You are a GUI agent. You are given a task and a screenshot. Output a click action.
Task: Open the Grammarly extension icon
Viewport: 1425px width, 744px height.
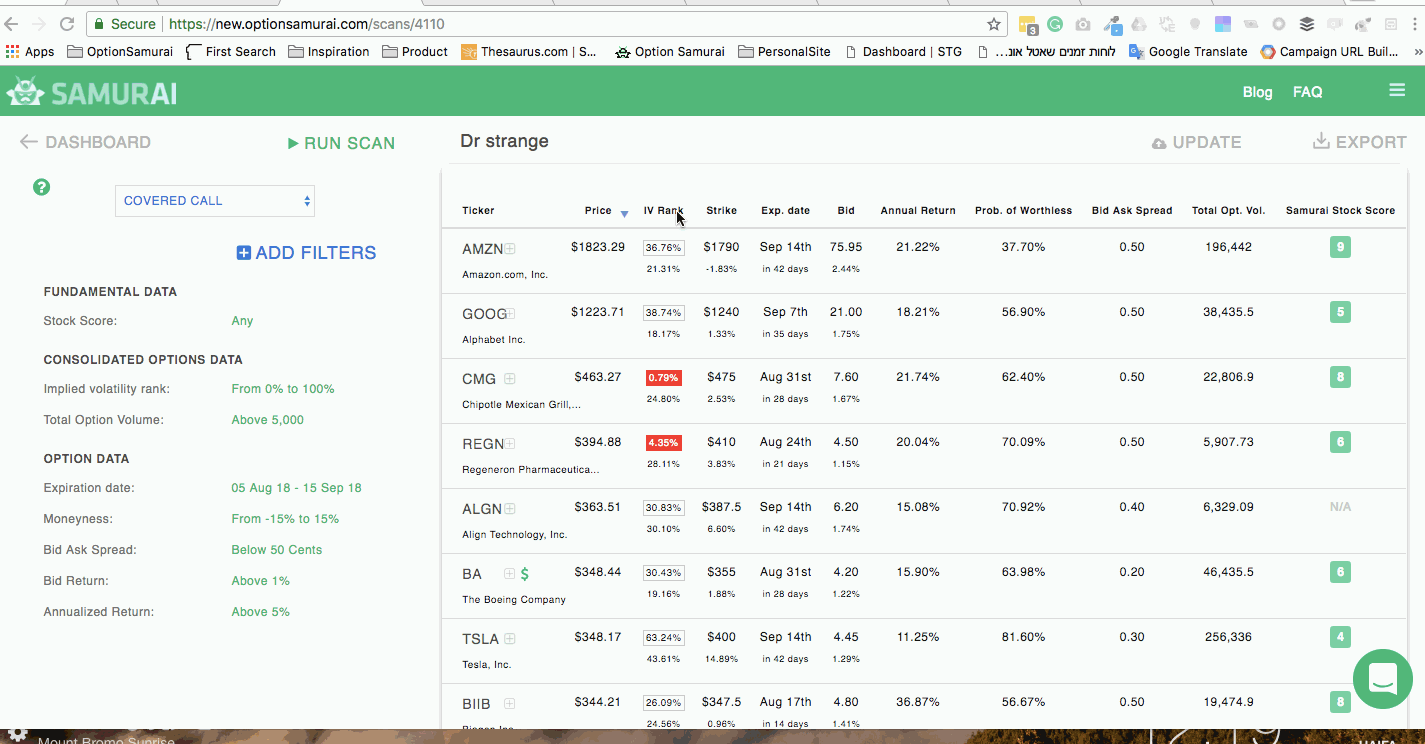[x=1055, y=24]
